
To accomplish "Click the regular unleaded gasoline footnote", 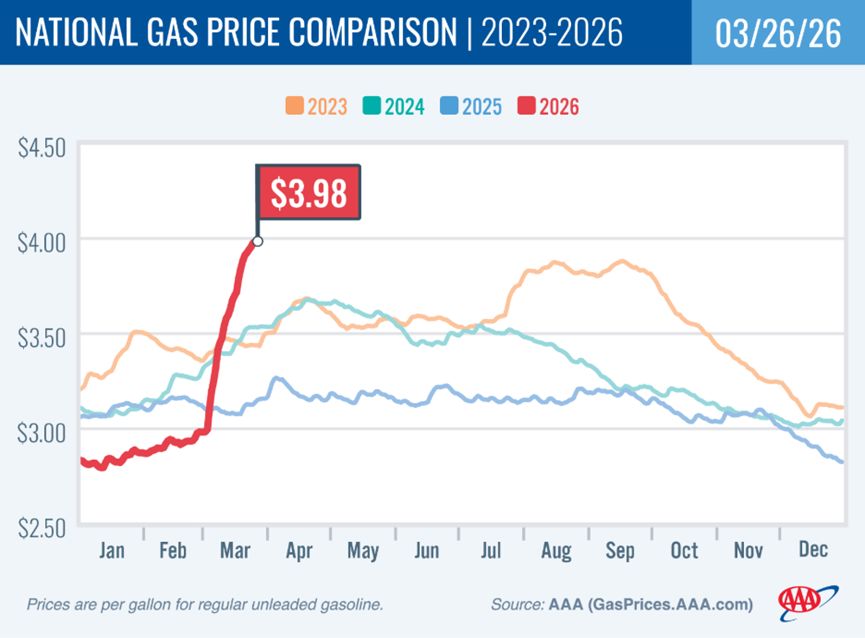I will [205, 605].
